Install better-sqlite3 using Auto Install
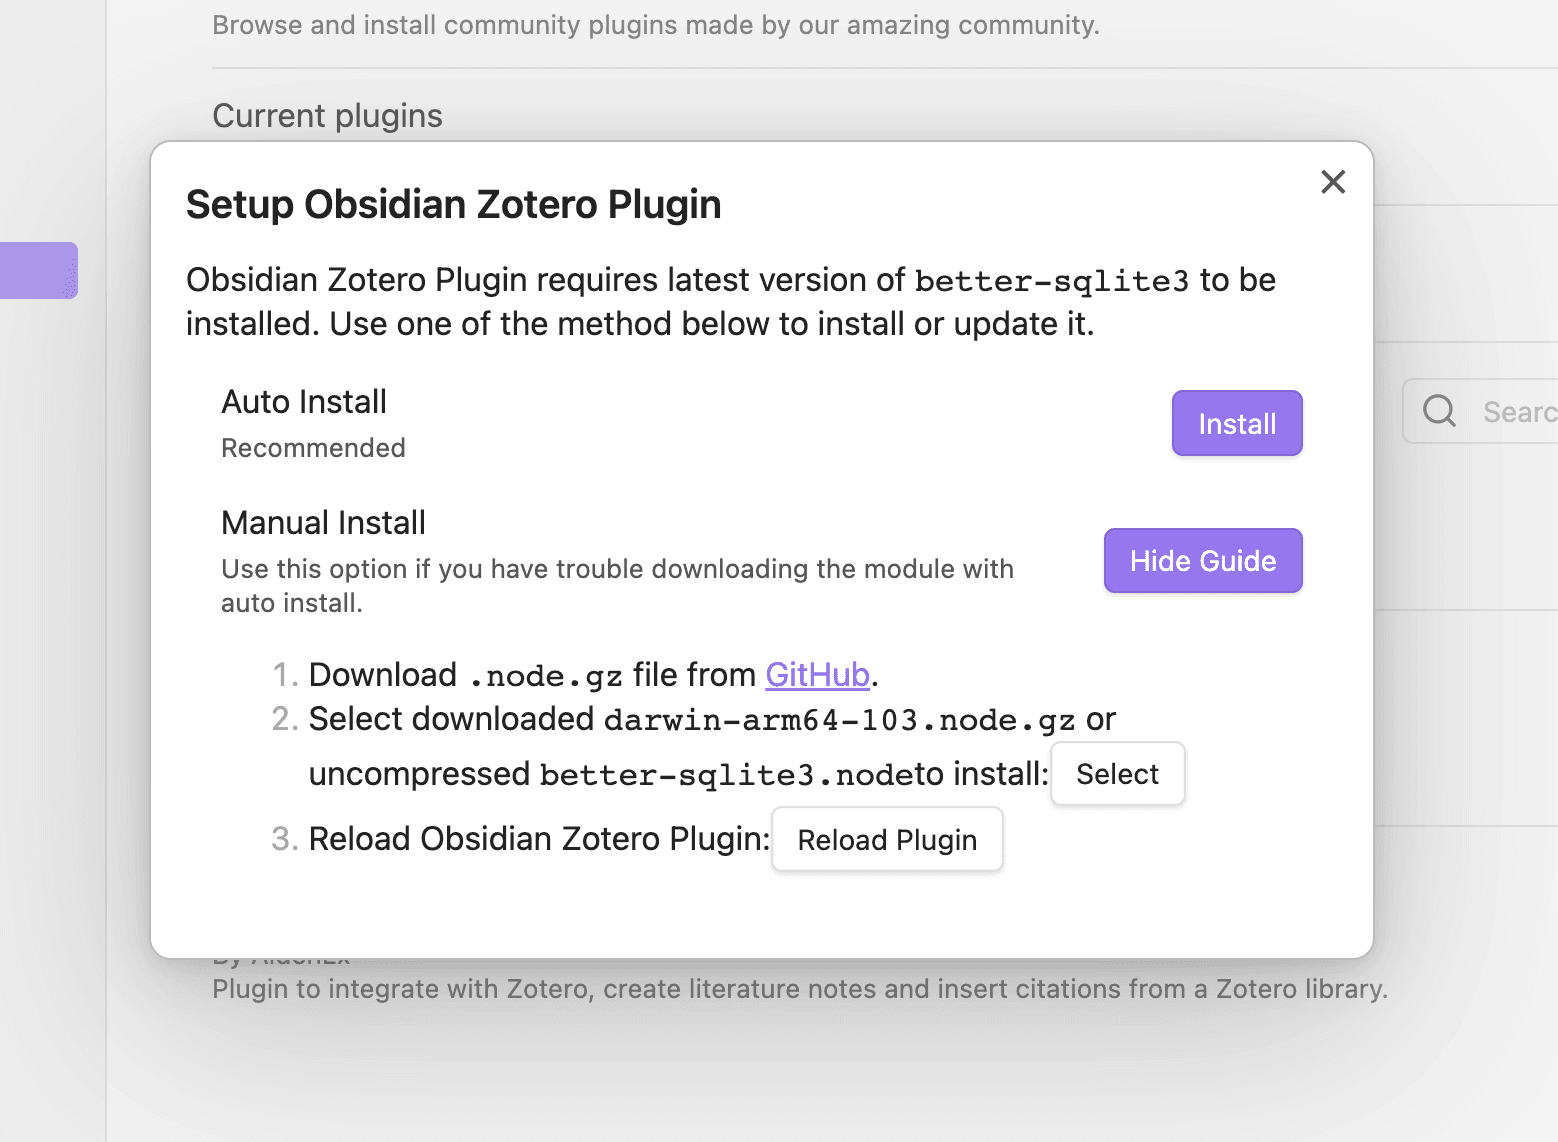The height and width of the screenshot is (1142, 1558). tap(1237, 423)
